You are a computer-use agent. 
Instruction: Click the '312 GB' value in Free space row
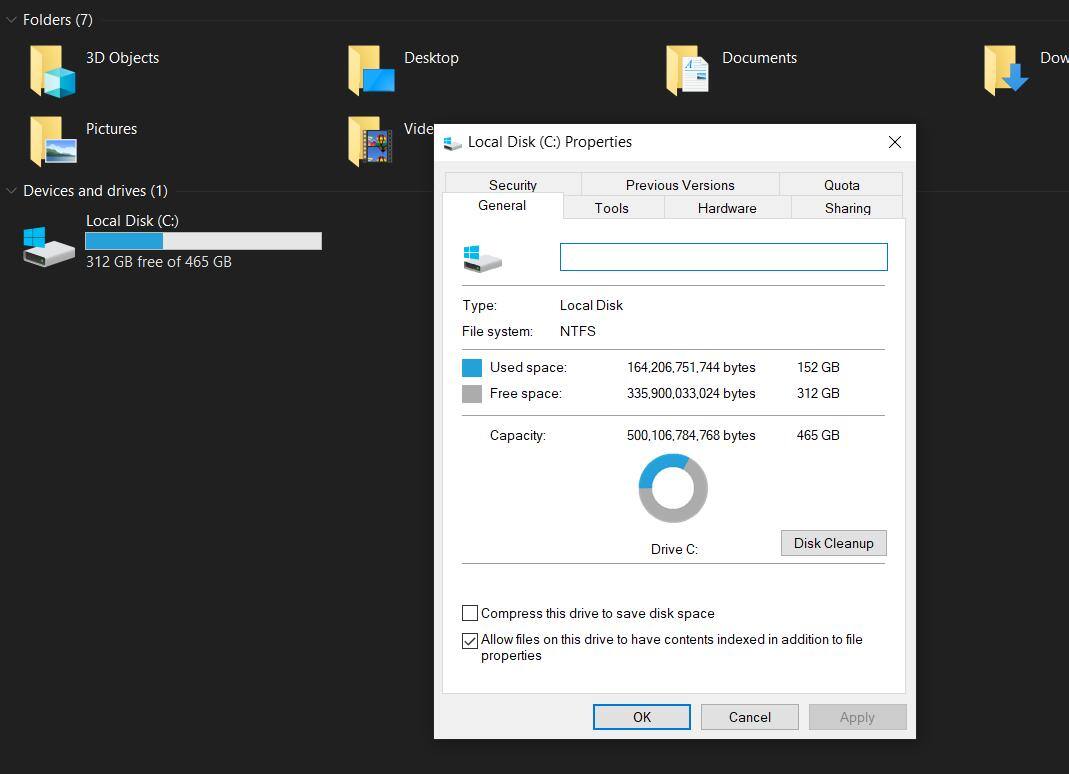click(818, 393)
